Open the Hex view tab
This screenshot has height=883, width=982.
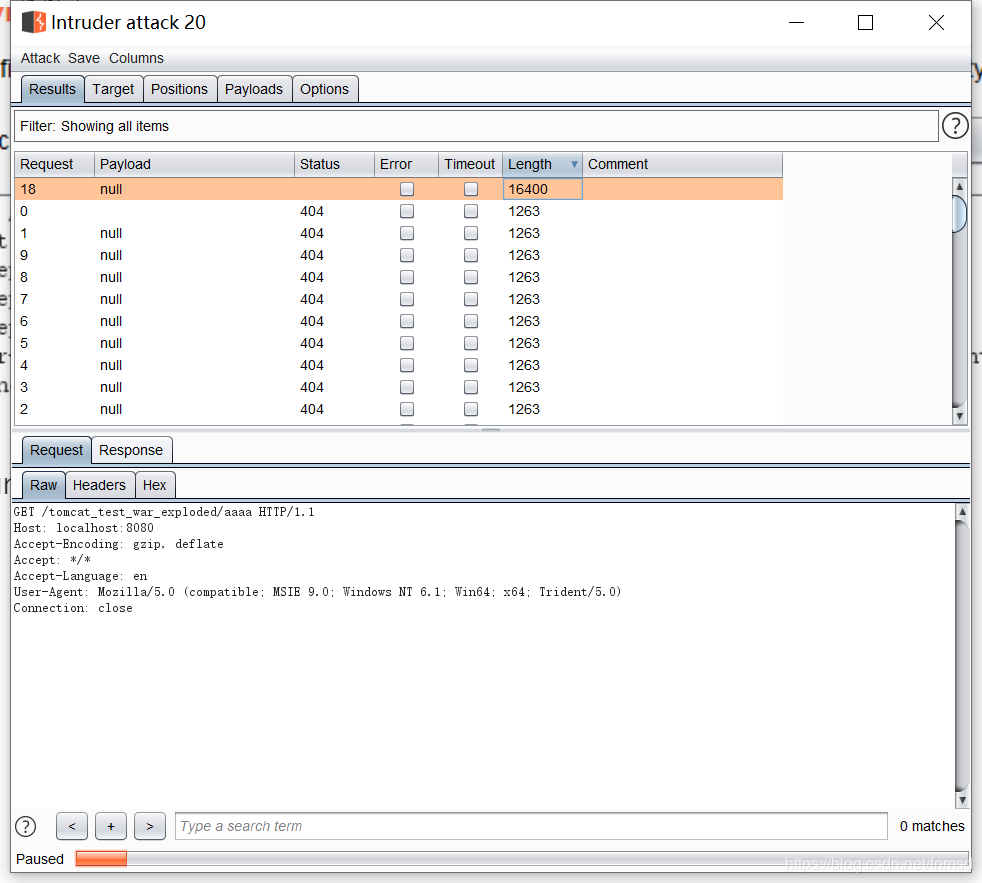coord(155,485)
